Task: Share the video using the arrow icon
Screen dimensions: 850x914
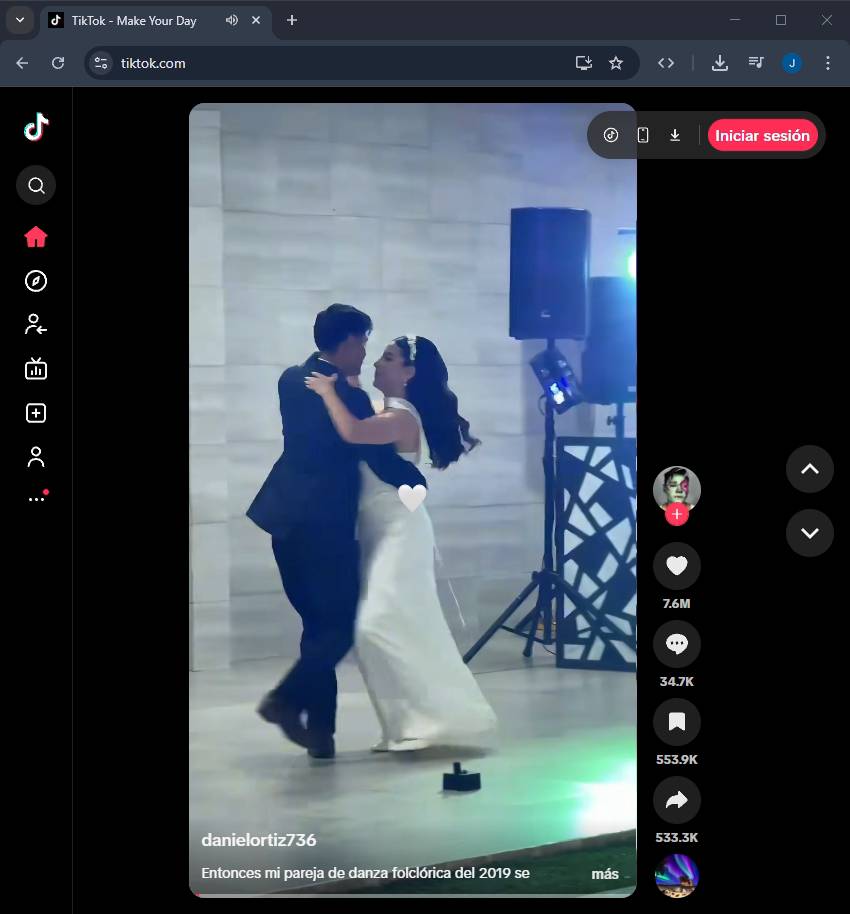Action: [676, 800]
